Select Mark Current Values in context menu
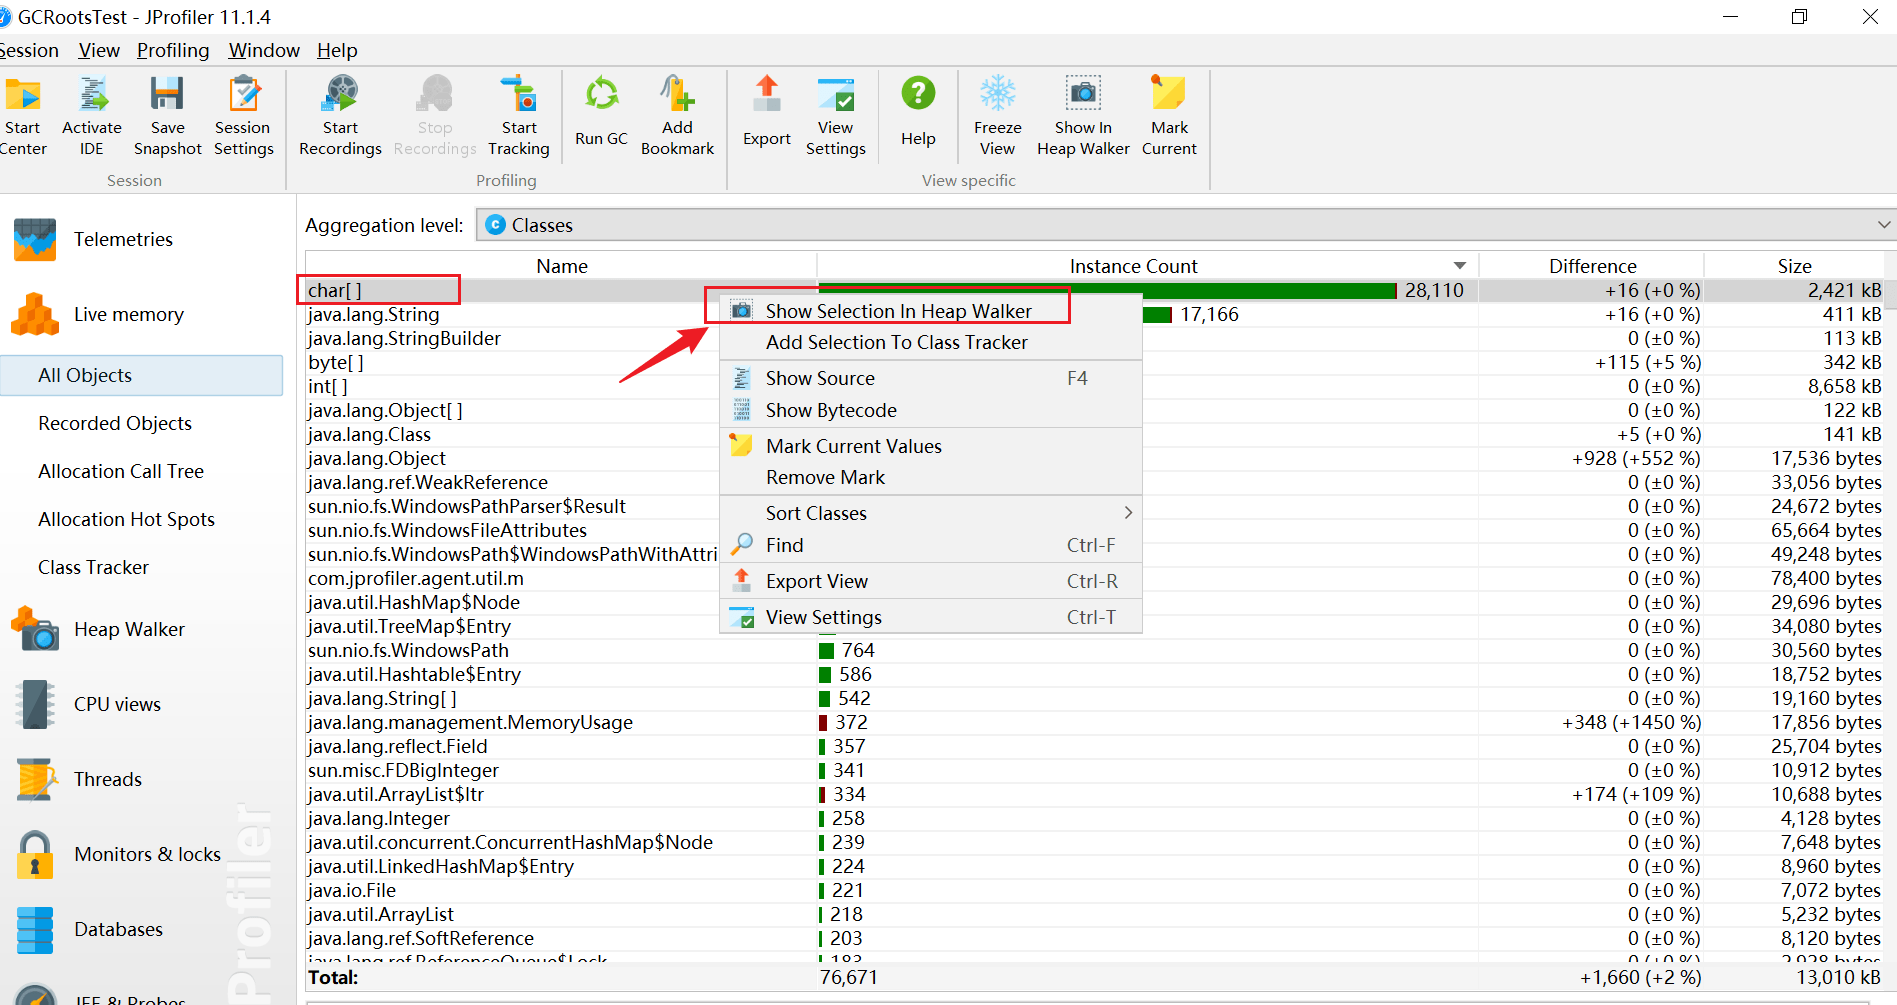The height and width of the screenshot is (1005, 1897). click(853, 446)
